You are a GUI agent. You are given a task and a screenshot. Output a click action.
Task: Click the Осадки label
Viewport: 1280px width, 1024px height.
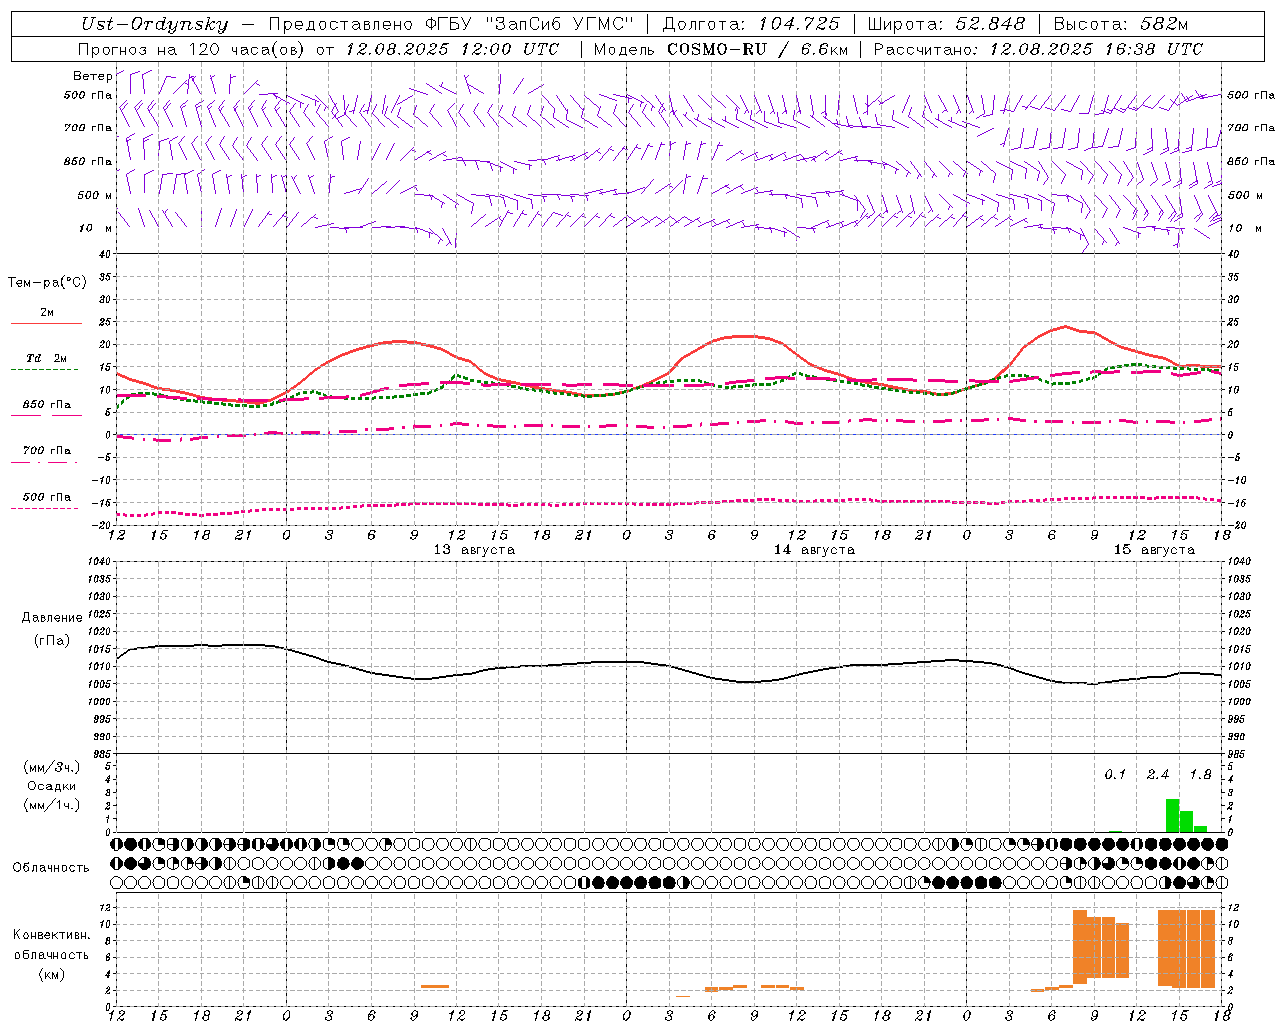coord(52,786)
